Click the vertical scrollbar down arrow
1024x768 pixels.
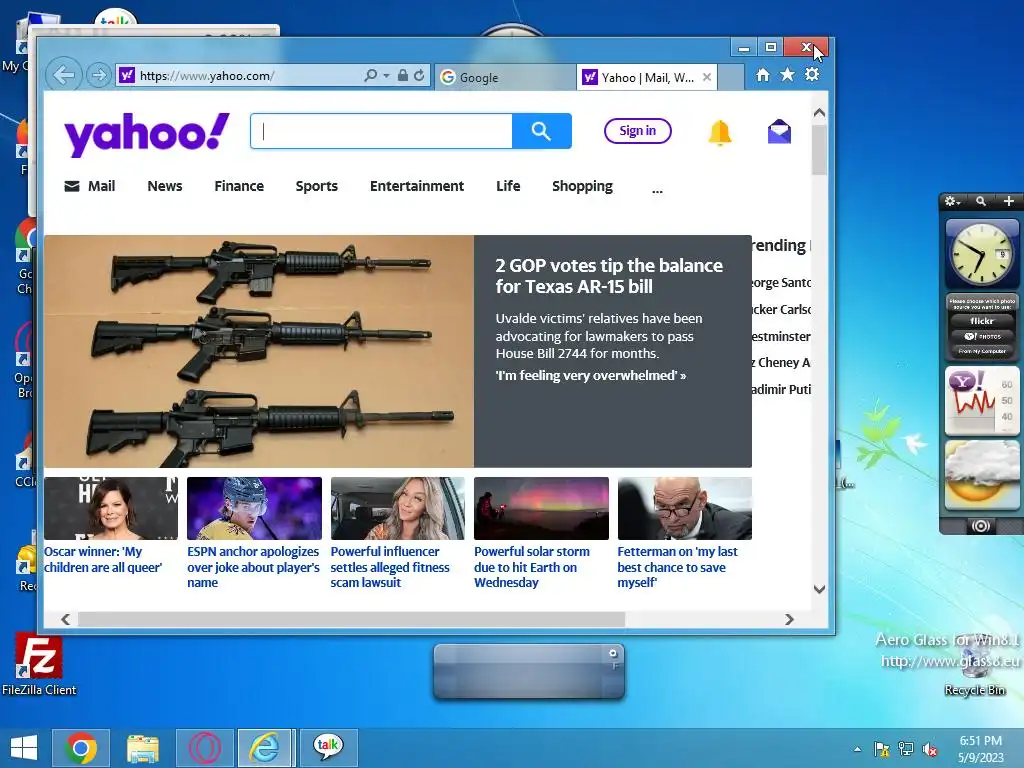click(x=820, y=589)
